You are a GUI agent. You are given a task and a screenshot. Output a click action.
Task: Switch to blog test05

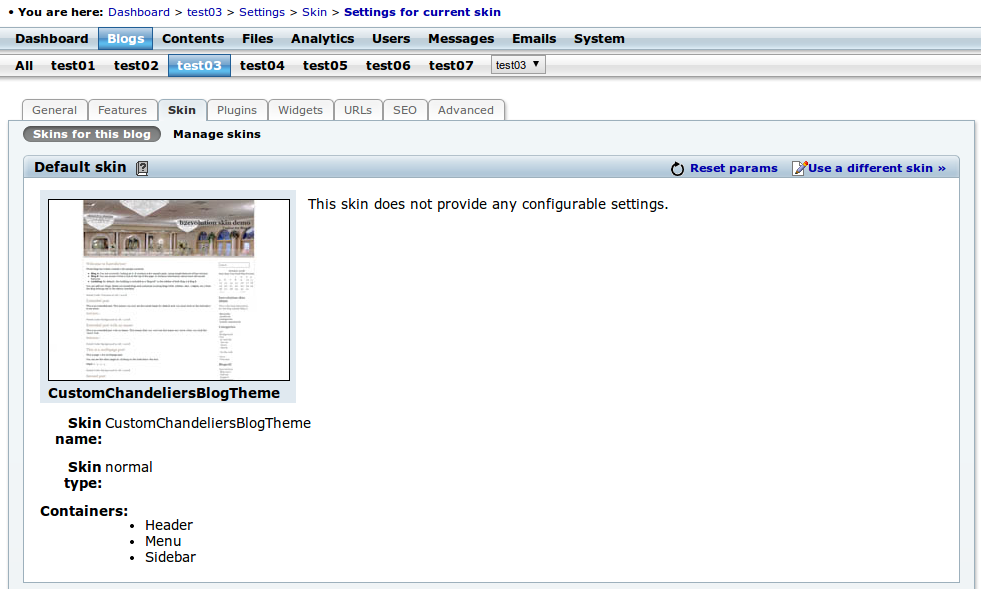click(x=325, y=66)
